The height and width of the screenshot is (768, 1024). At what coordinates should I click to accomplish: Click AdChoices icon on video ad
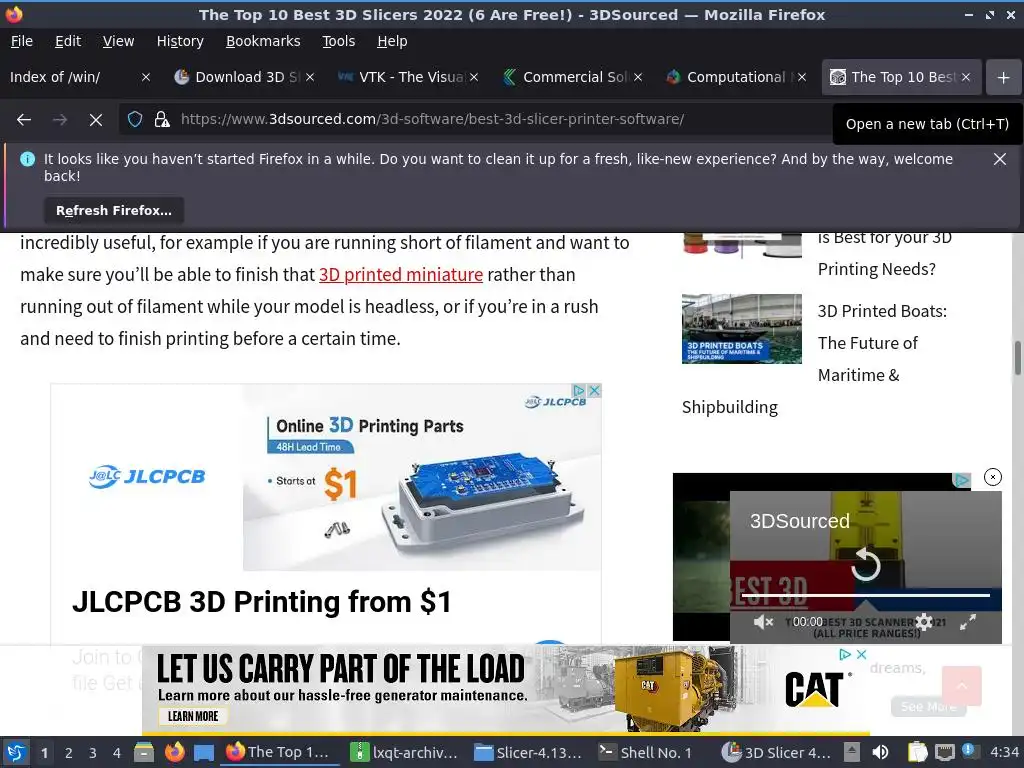point(961,480)
